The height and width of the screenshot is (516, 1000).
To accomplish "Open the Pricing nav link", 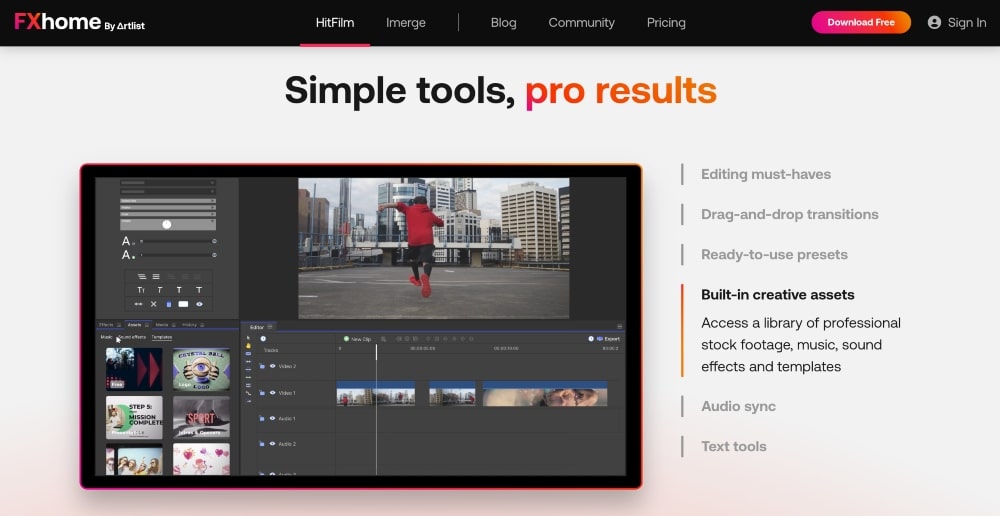I will [666, 23].
